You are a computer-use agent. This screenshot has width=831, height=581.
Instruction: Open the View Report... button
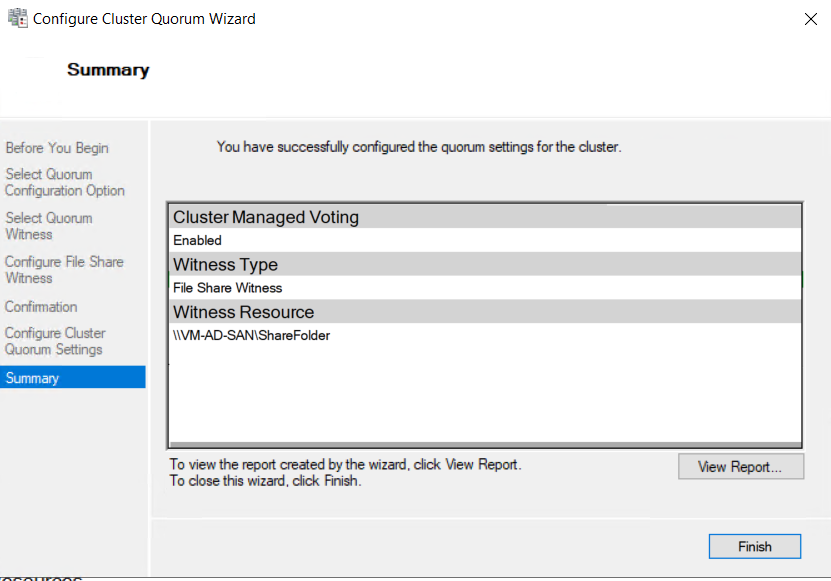point(740,466)
